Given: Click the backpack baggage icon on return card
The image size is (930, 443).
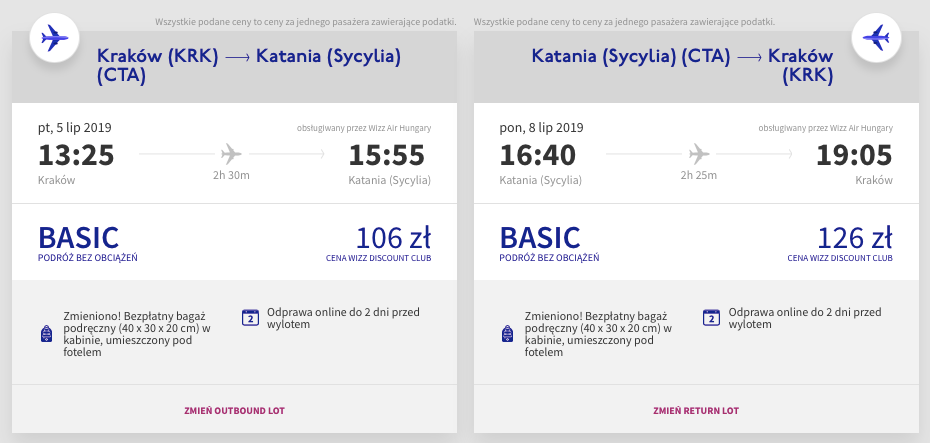Looking at the screenshot, I should [508, 334].
